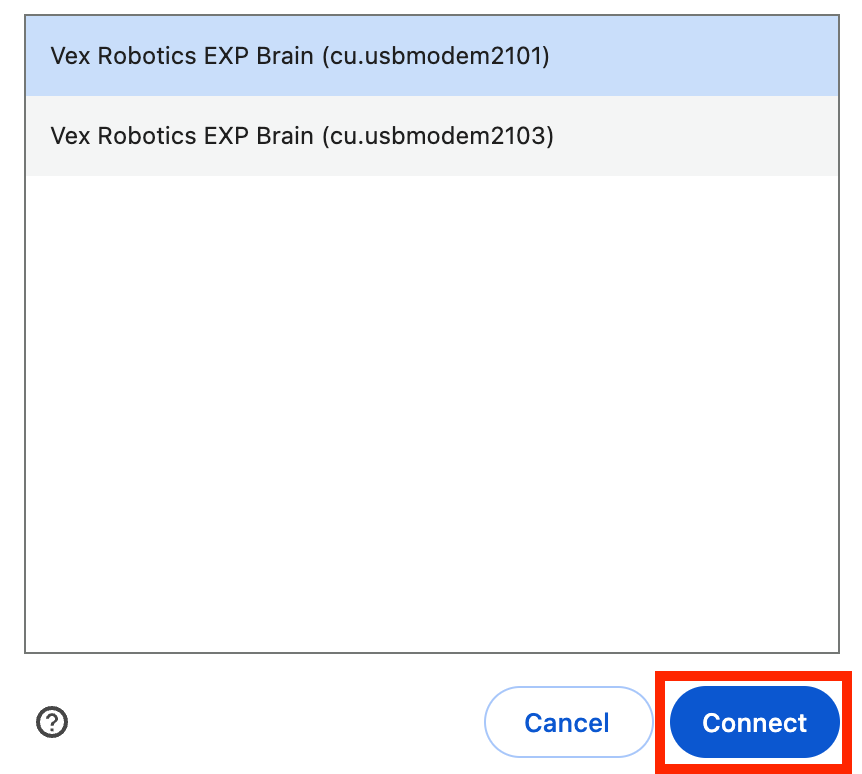This screenshot has height=774, width=862.
Task: Pick the second EXP Brain device row
Action: tap(302, 135)
